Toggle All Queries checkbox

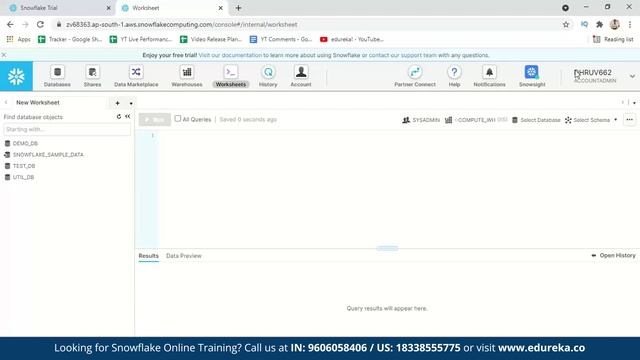pyautogui.click(x=178, y=118)
